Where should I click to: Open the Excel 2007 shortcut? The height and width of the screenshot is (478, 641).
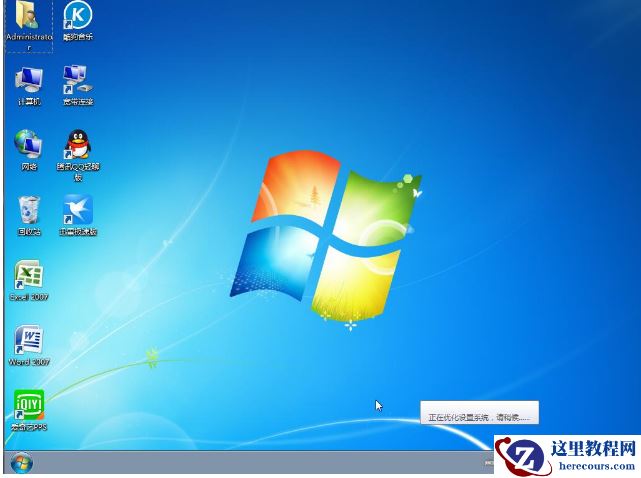(29, 281)
